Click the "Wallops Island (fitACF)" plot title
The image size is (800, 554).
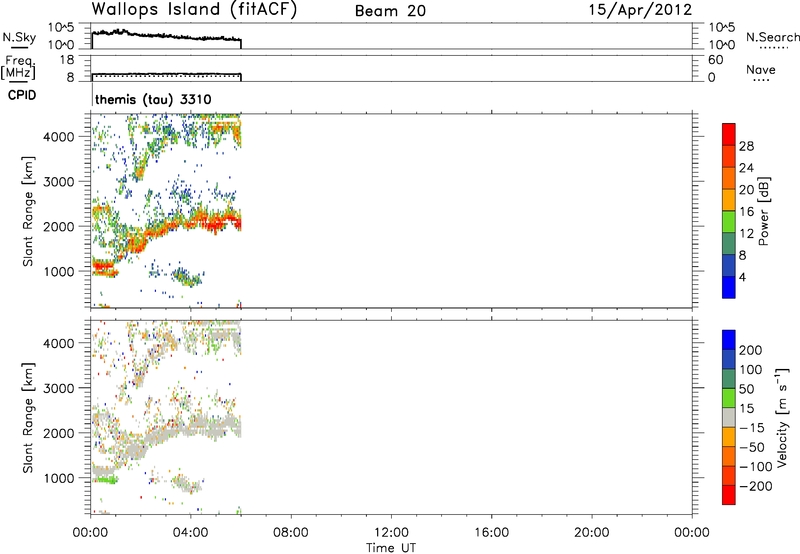tap(194, 9)
